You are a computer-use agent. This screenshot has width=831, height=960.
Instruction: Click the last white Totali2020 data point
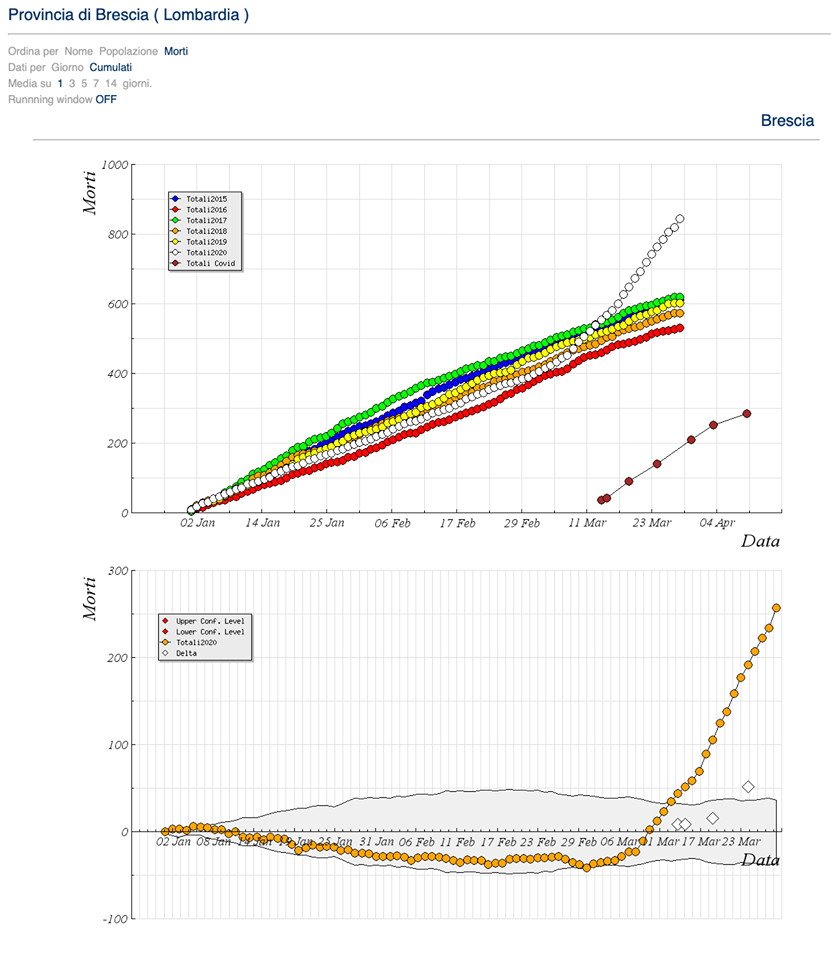click(x=680, y=218)
